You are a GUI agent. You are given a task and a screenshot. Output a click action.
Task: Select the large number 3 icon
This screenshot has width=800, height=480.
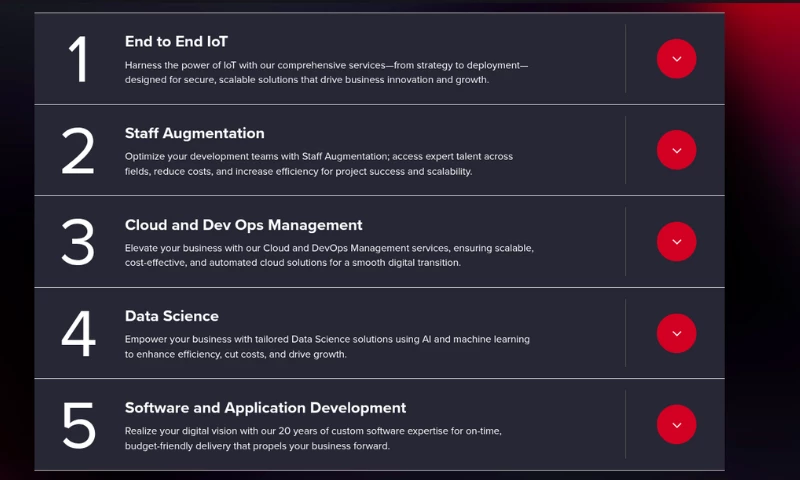(78, 242)
